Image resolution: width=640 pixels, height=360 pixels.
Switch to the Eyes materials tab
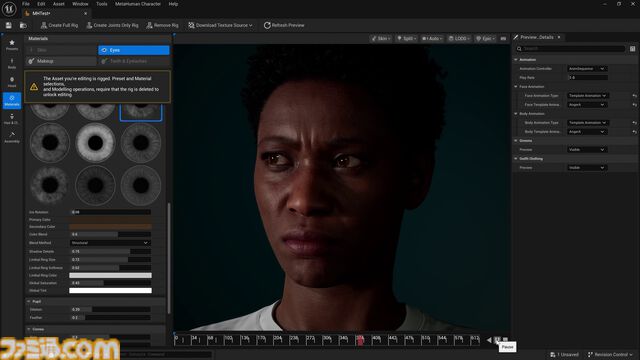pos(133,50)
